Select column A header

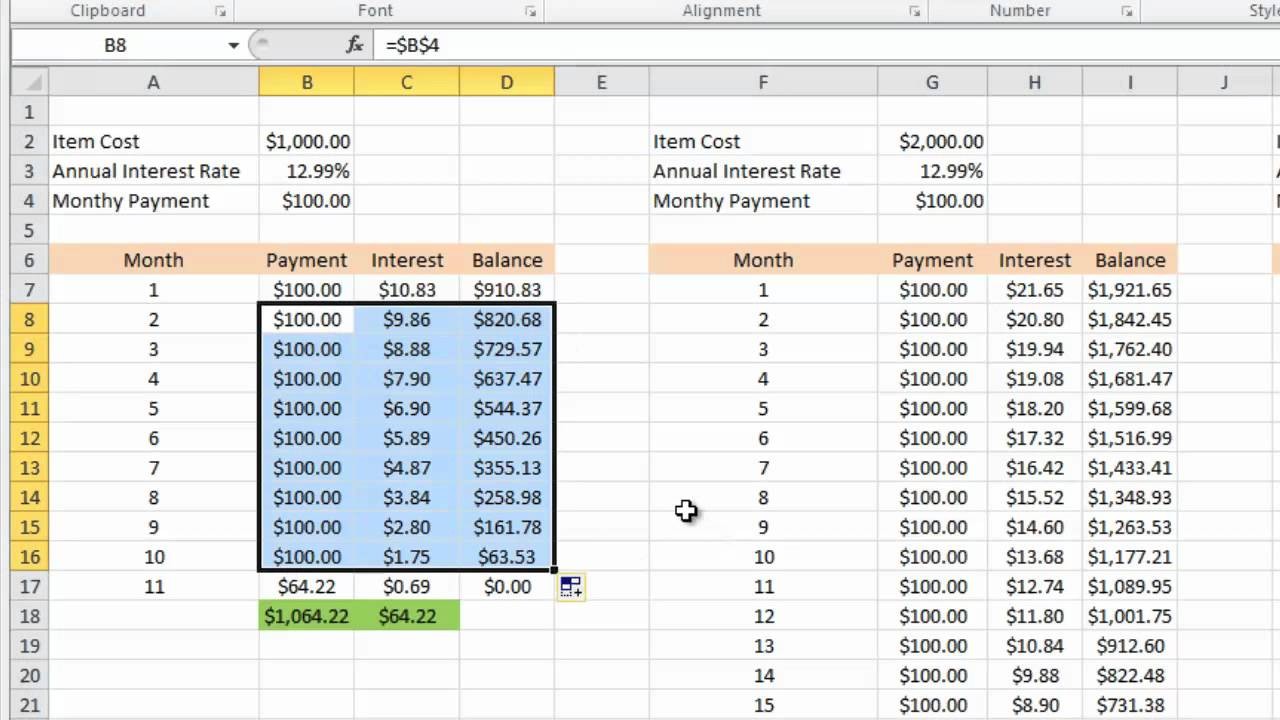tap(153, 83)
